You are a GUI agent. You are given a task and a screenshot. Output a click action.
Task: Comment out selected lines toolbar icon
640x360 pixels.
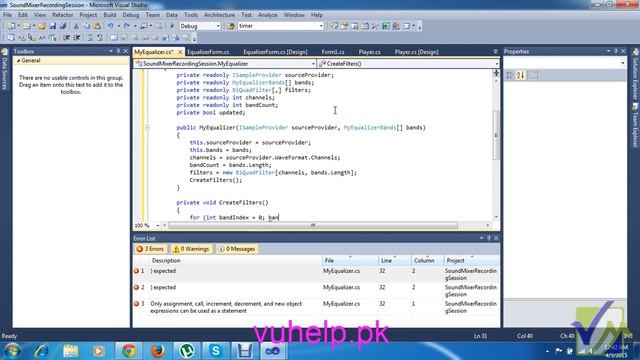click(x=90, y=38)
